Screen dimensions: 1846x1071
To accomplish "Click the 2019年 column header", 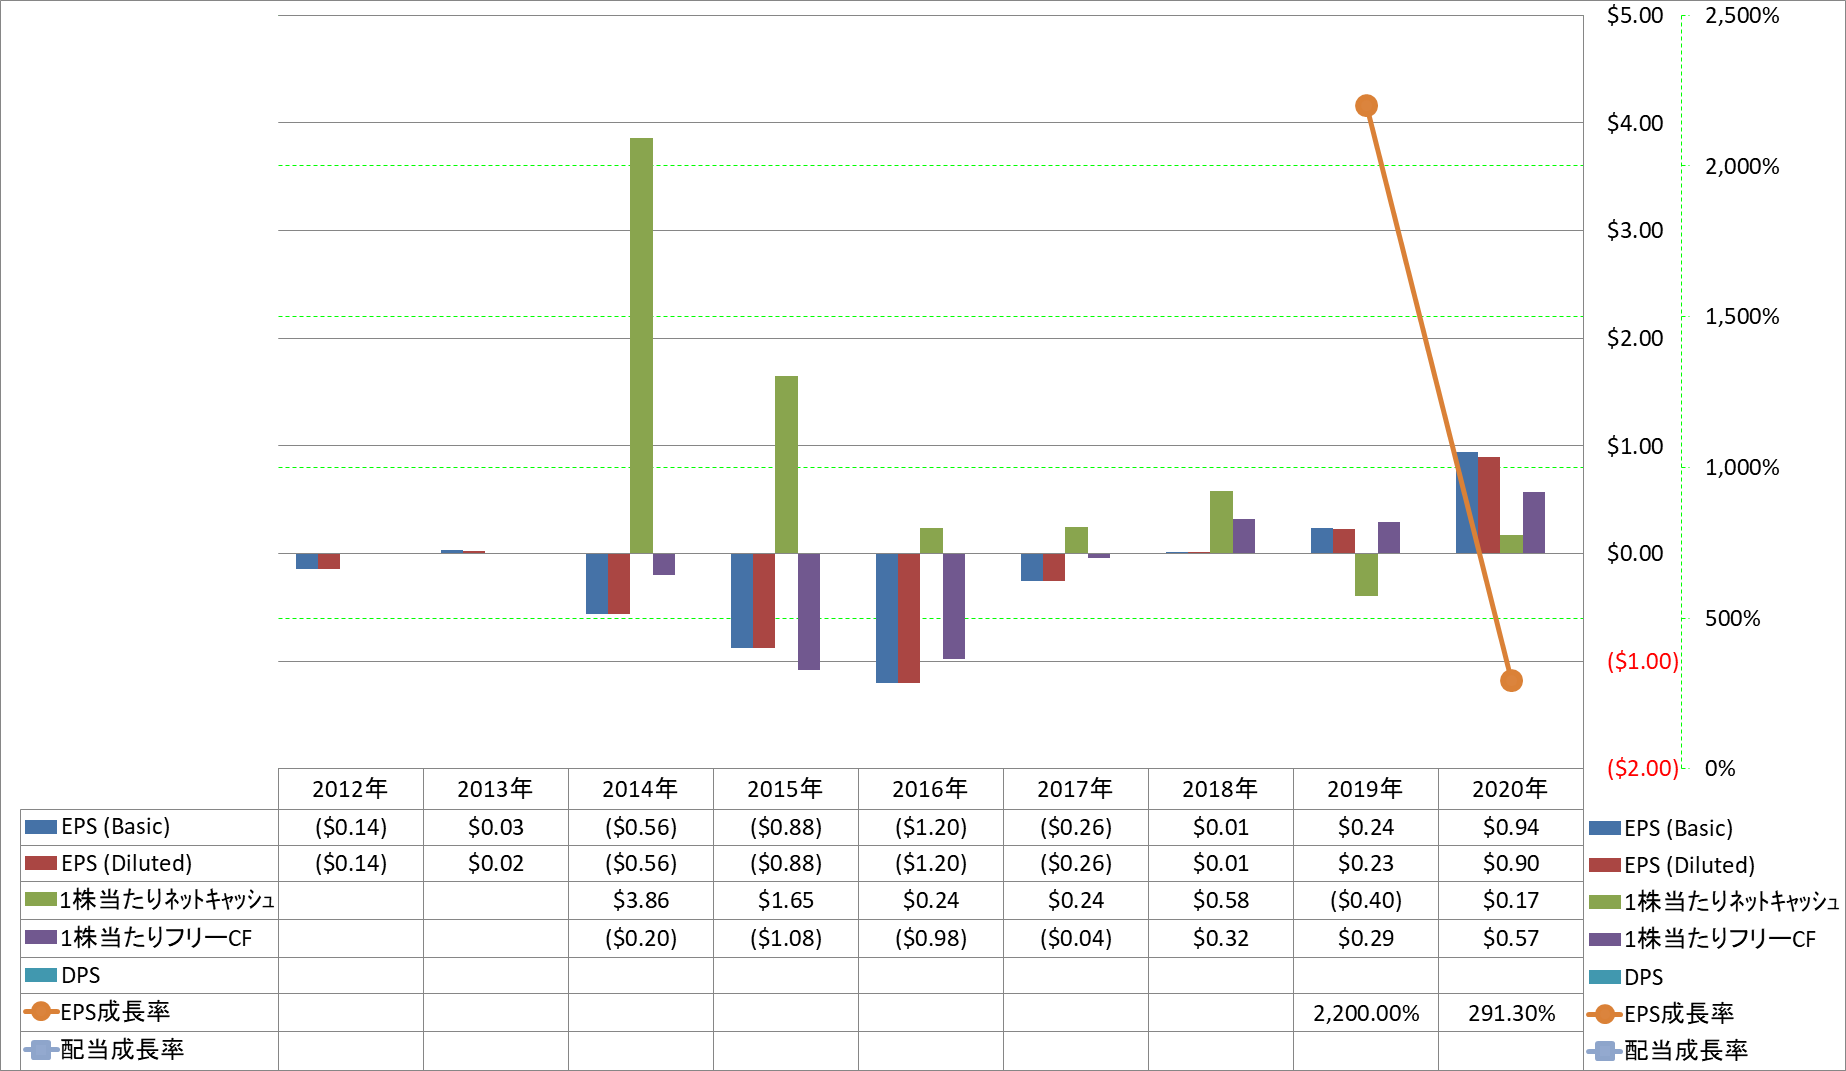I will click(1365, 789).
